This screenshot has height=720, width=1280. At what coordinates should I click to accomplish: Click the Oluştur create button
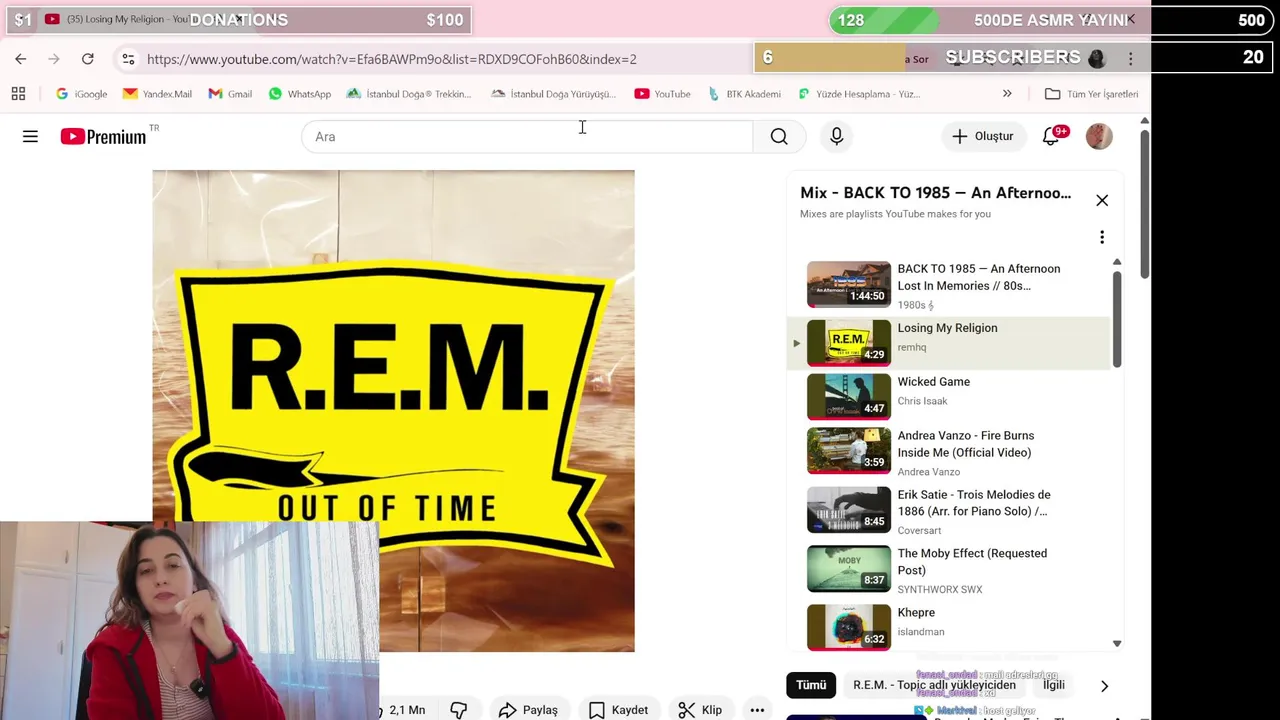click(983, 136)
